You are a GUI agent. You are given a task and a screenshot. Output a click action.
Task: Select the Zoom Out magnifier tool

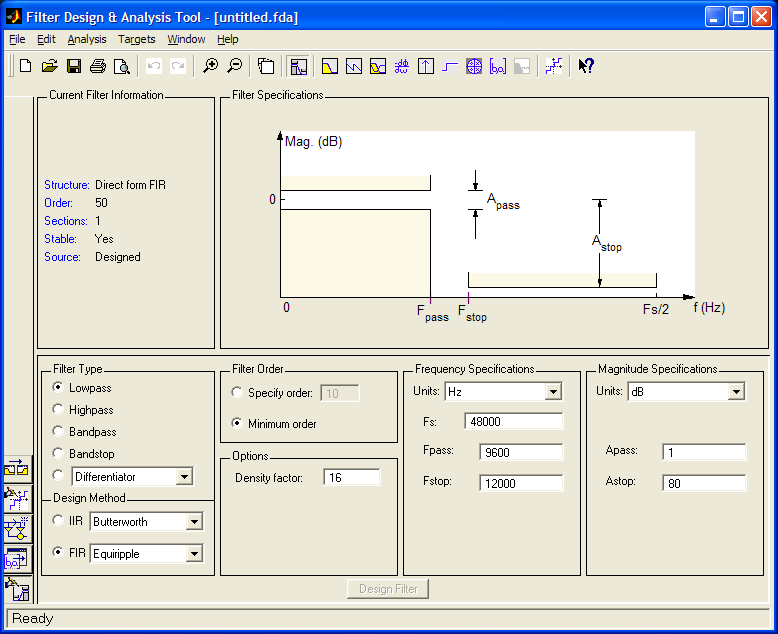[x=234, y=66]
